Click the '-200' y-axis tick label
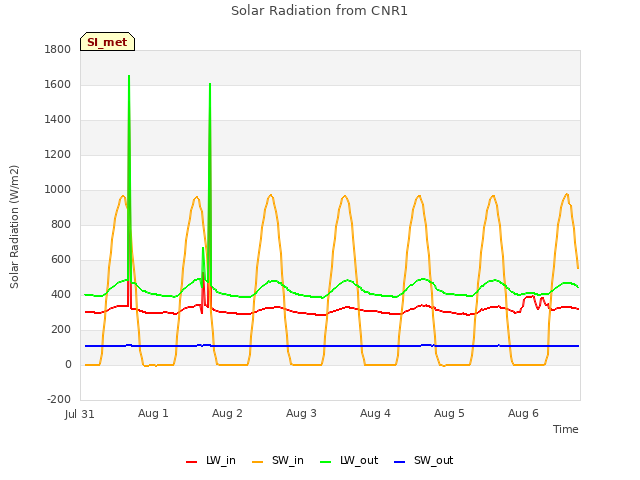The height and width of the screenshot is (480, 640). coord(59,399)
